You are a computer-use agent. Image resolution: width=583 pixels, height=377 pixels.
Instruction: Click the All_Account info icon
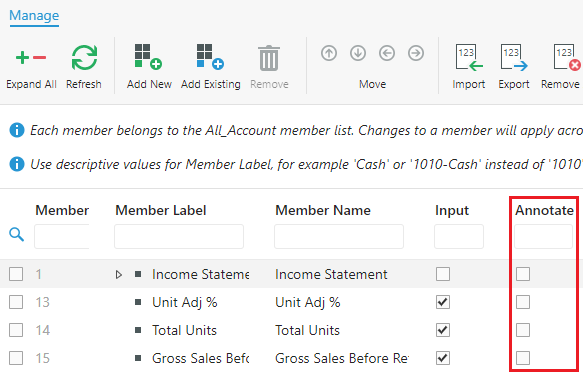point(17,130)
